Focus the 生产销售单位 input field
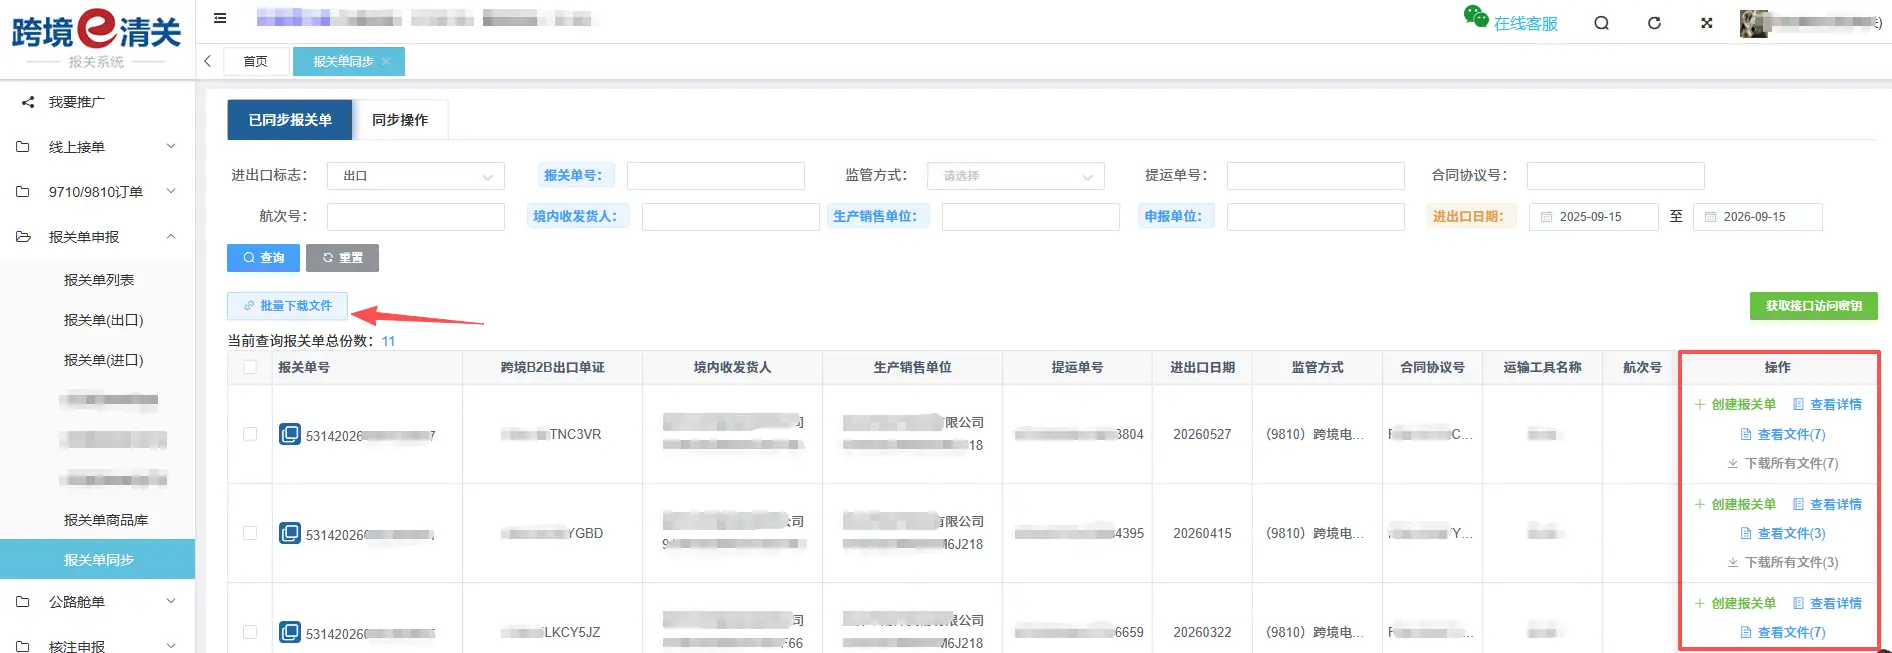 click(x=1031, y=217)
